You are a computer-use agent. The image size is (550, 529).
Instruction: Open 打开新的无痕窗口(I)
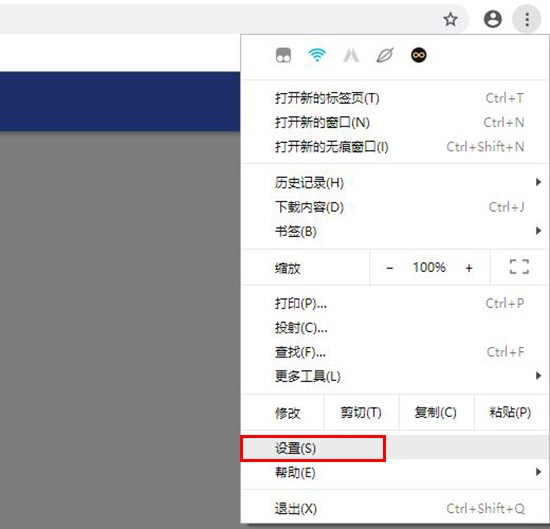tap(395, 147)
